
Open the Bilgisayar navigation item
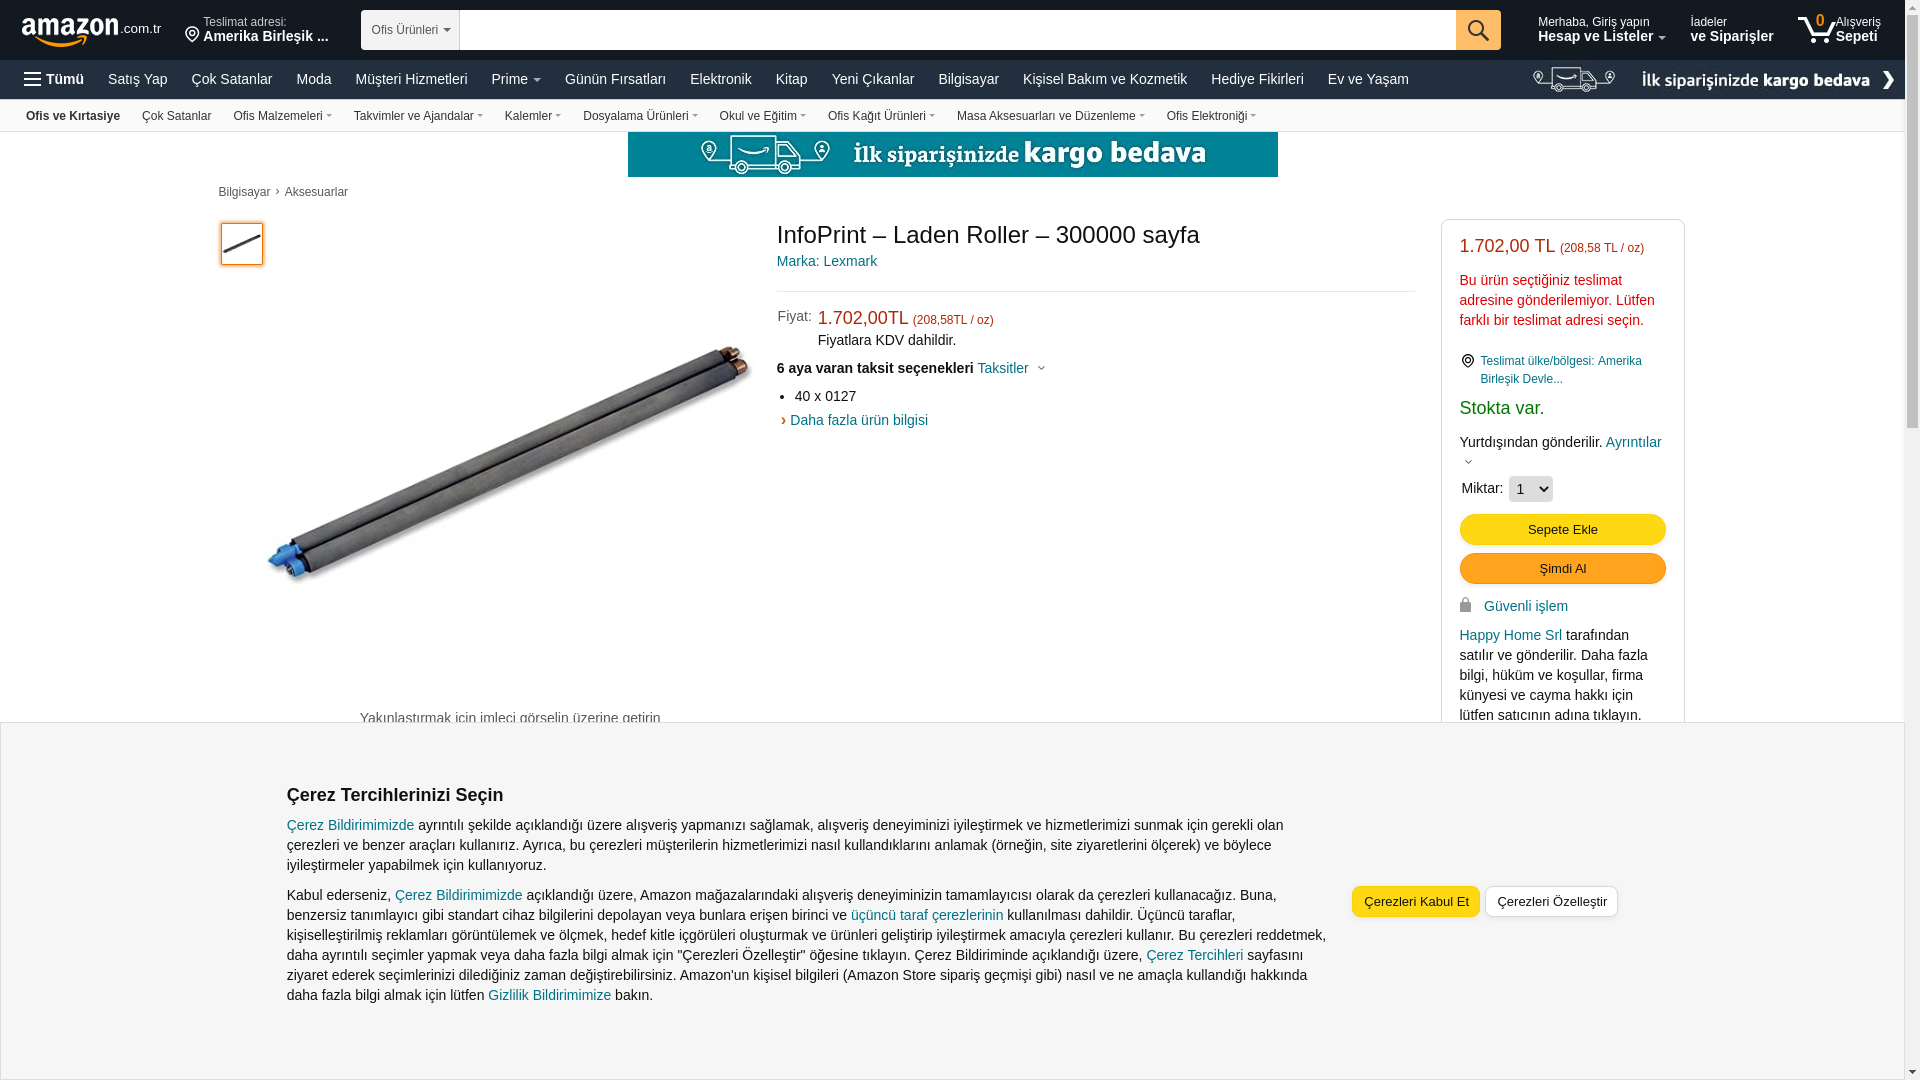tap(968, 79)
